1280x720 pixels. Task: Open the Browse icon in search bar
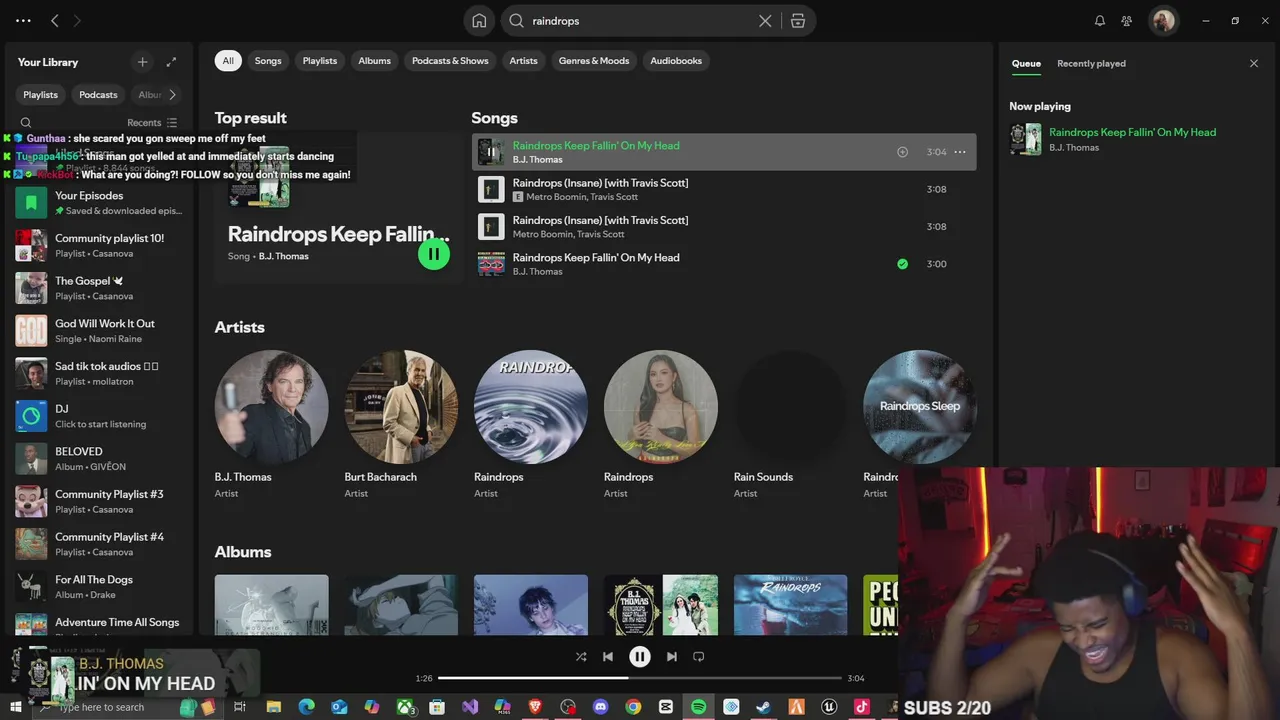pyautogui.click(x=797, y=21)
